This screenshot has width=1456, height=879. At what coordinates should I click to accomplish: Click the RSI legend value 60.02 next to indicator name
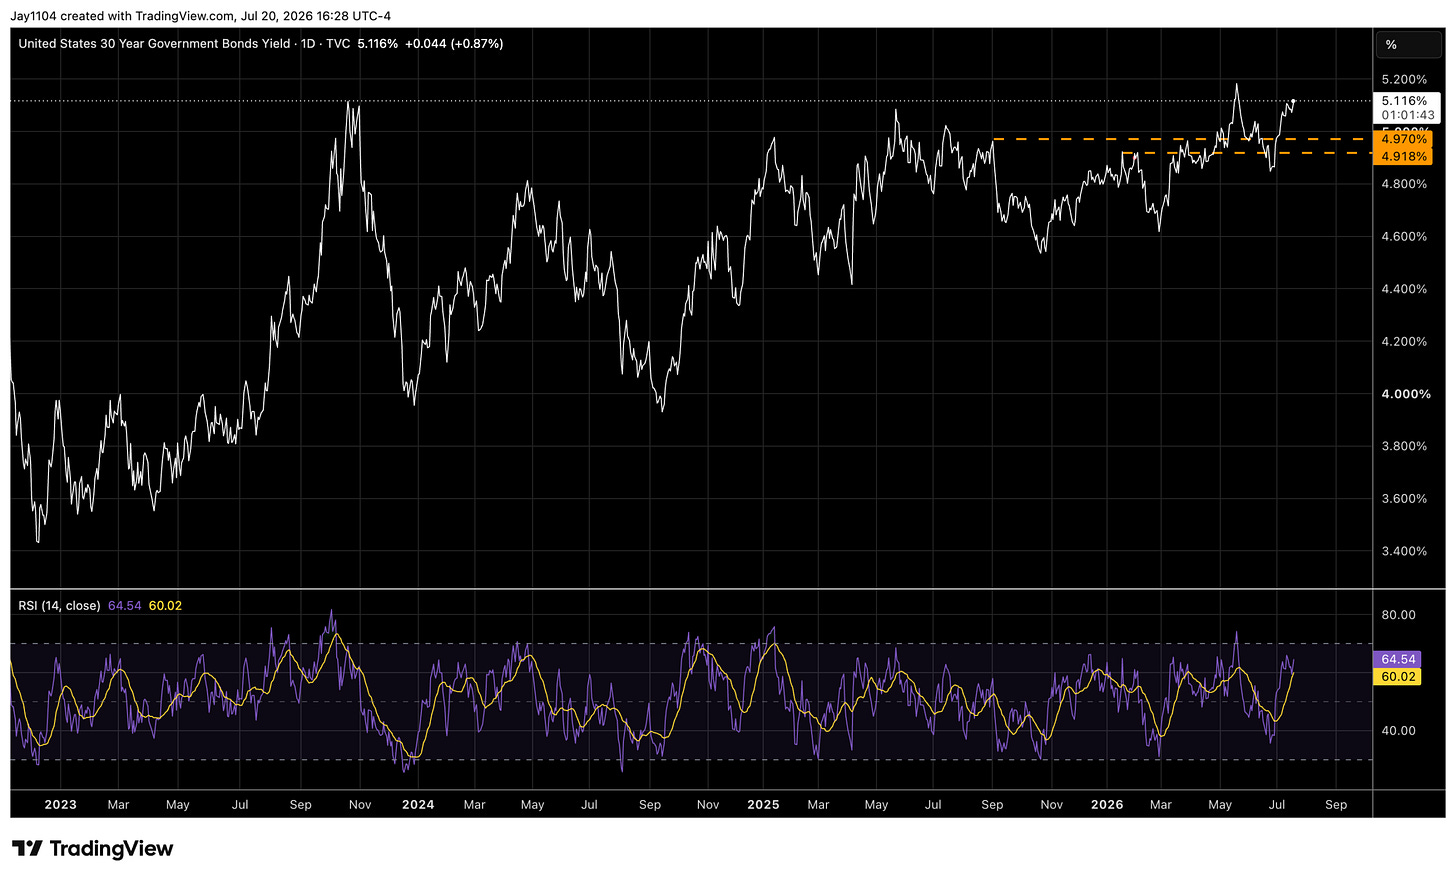[x=166, y=606]
